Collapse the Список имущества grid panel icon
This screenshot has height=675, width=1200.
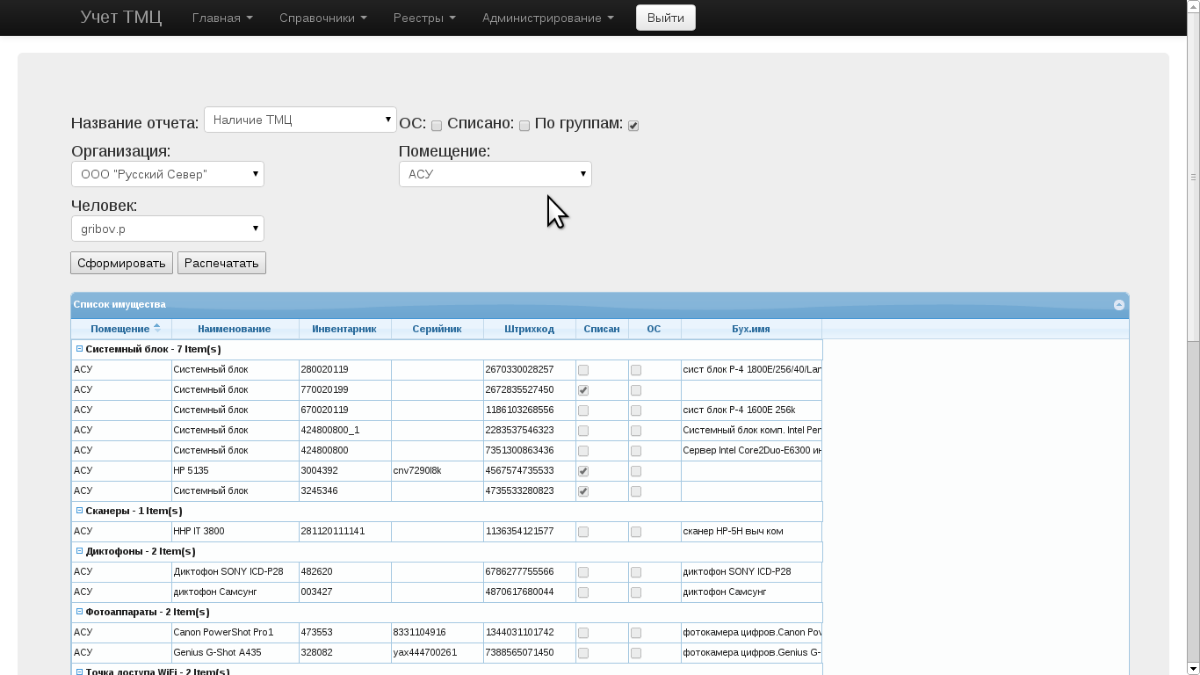point(1119,305)
